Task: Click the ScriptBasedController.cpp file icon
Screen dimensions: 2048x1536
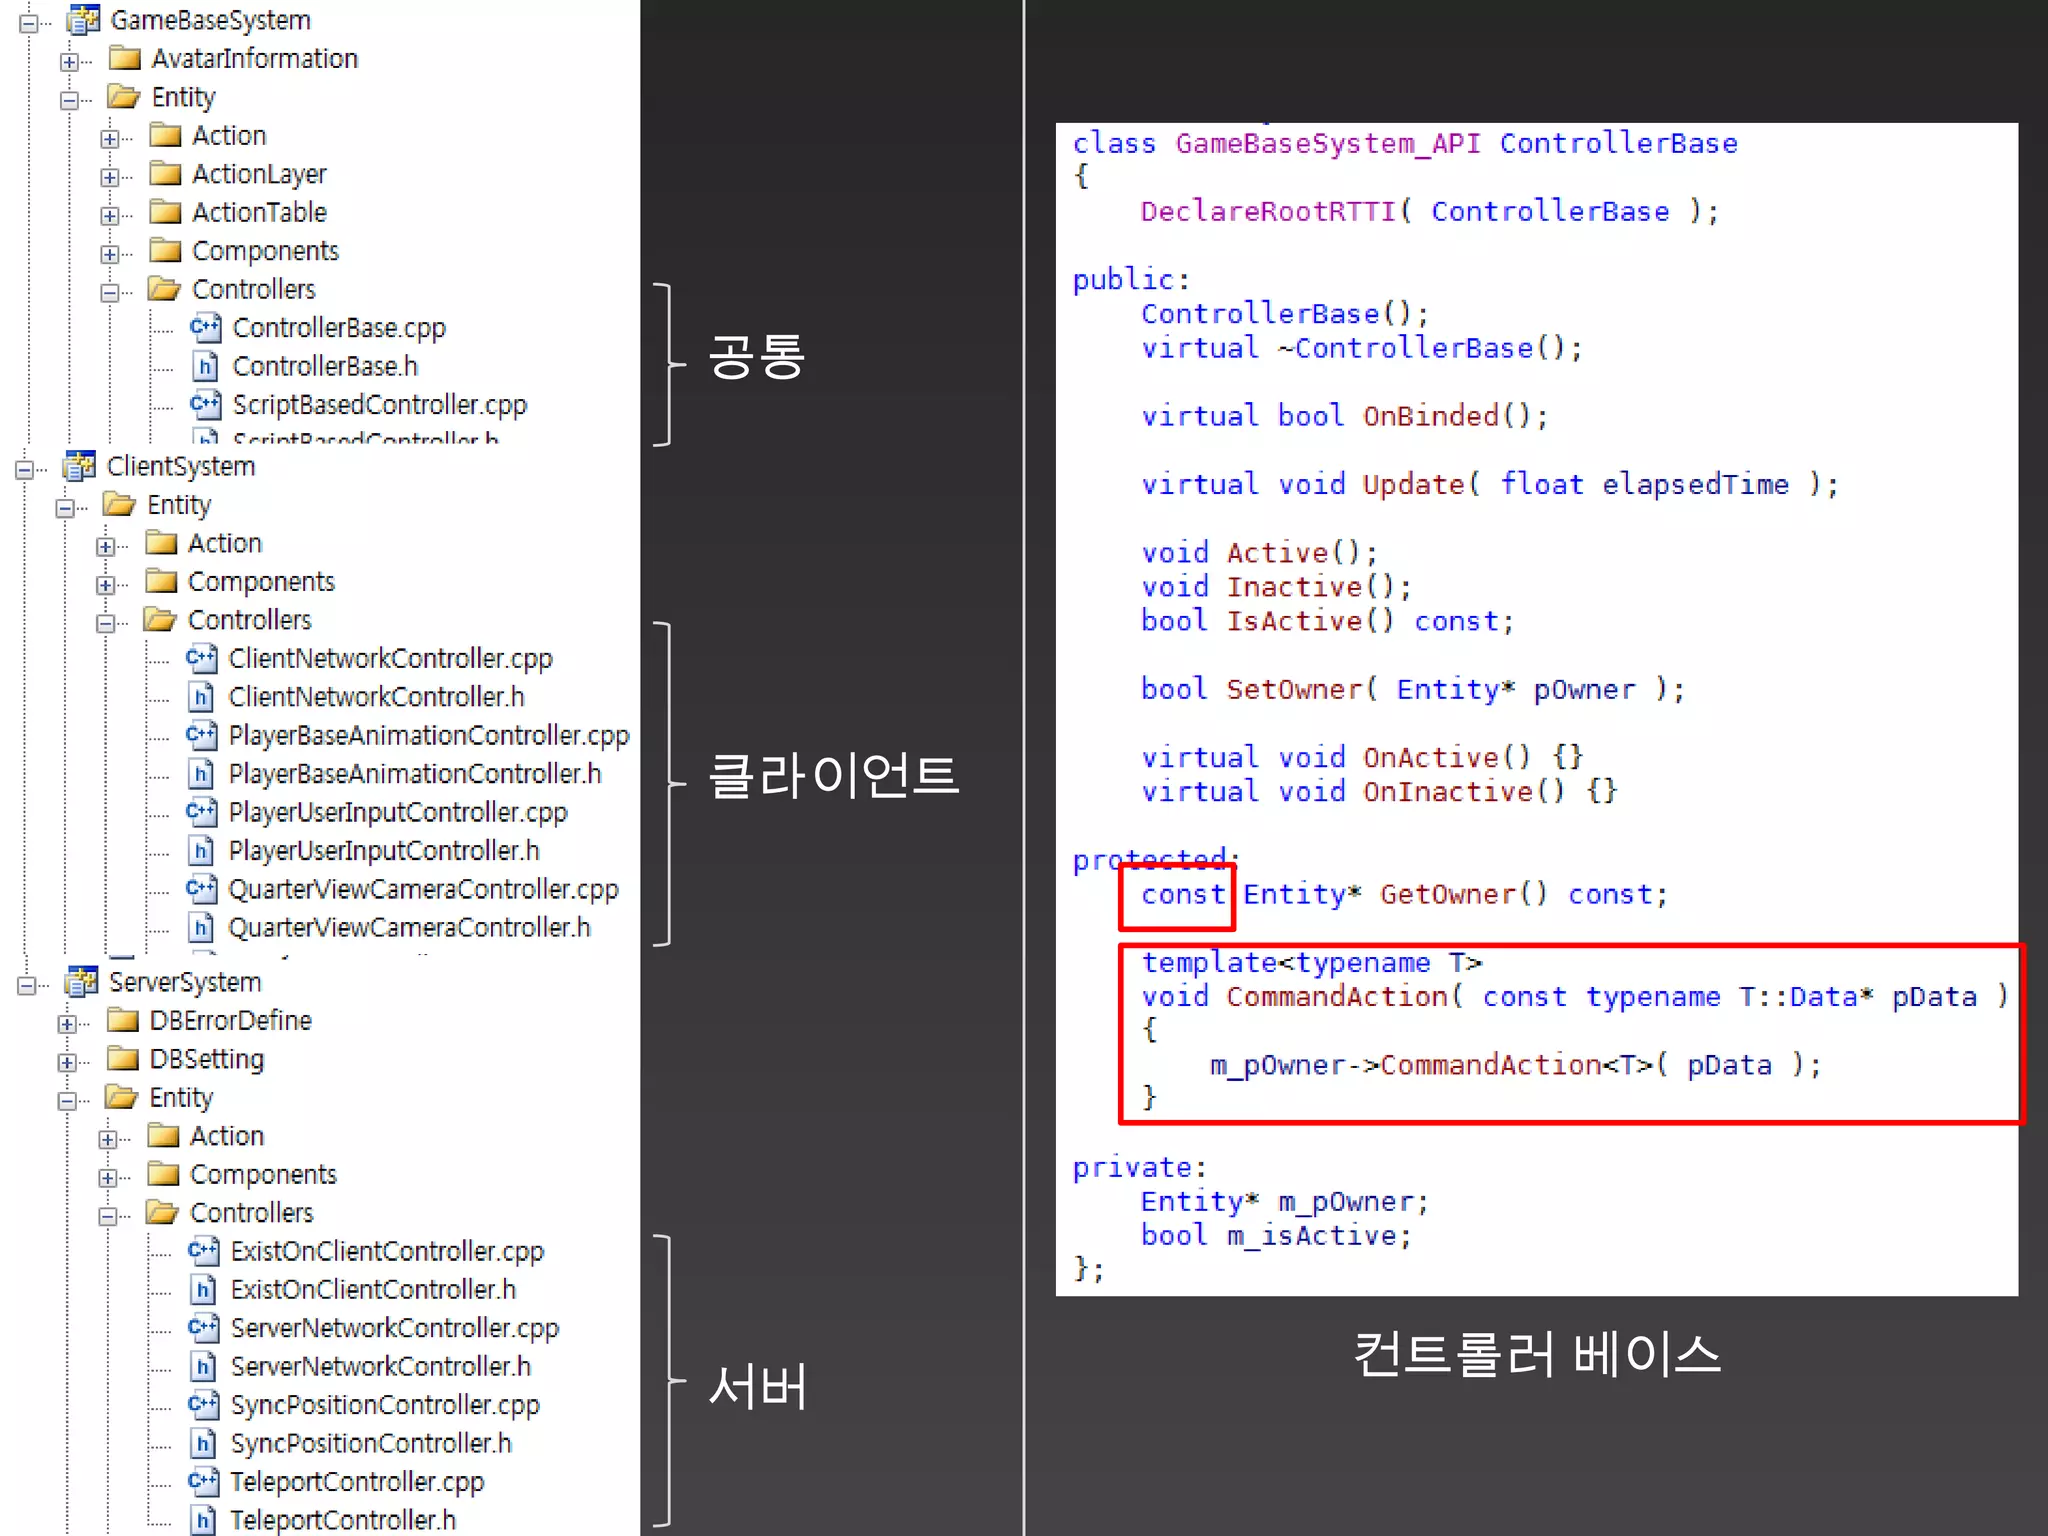Action: 205,404
